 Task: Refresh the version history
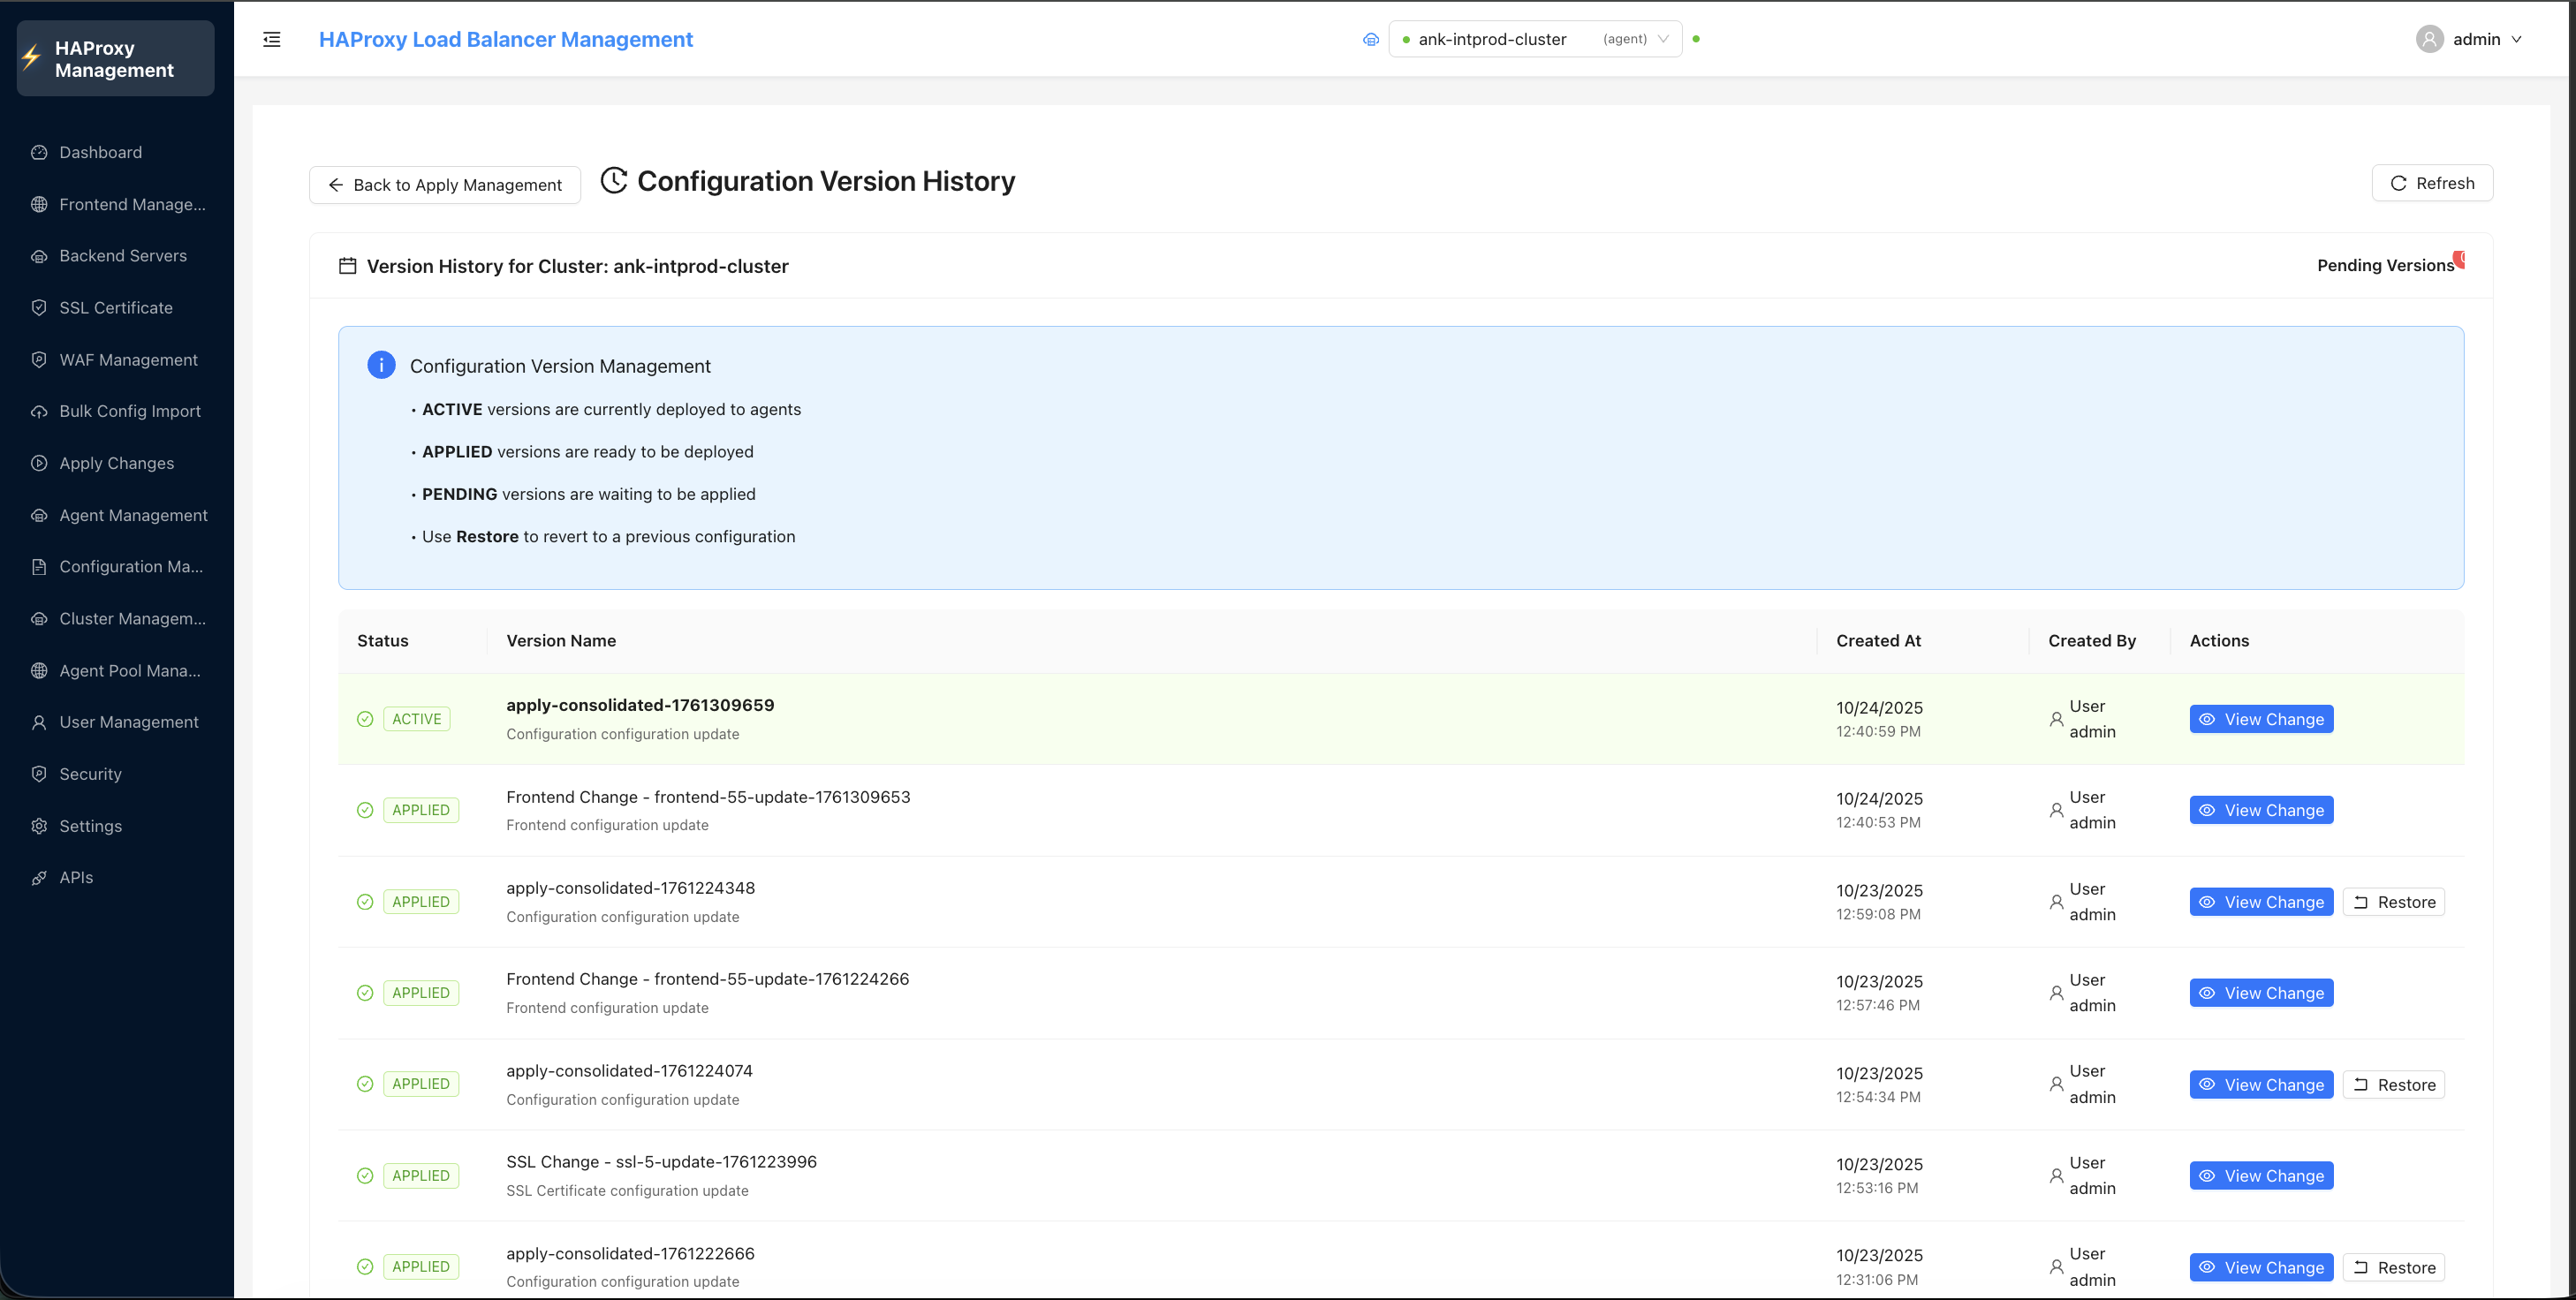[2432, 183]
